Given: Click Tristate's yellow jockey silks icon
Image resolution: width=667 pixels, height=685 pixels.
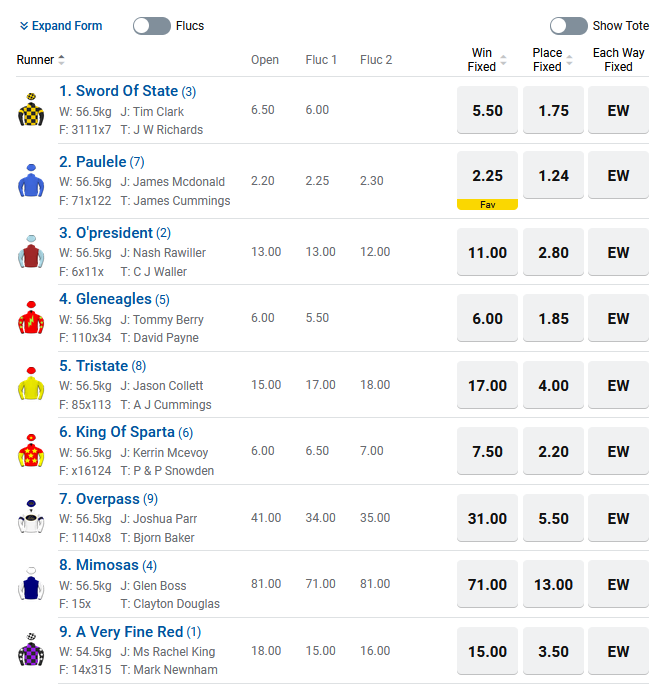Looking at the screenshot, I should (x=31, y=385).
